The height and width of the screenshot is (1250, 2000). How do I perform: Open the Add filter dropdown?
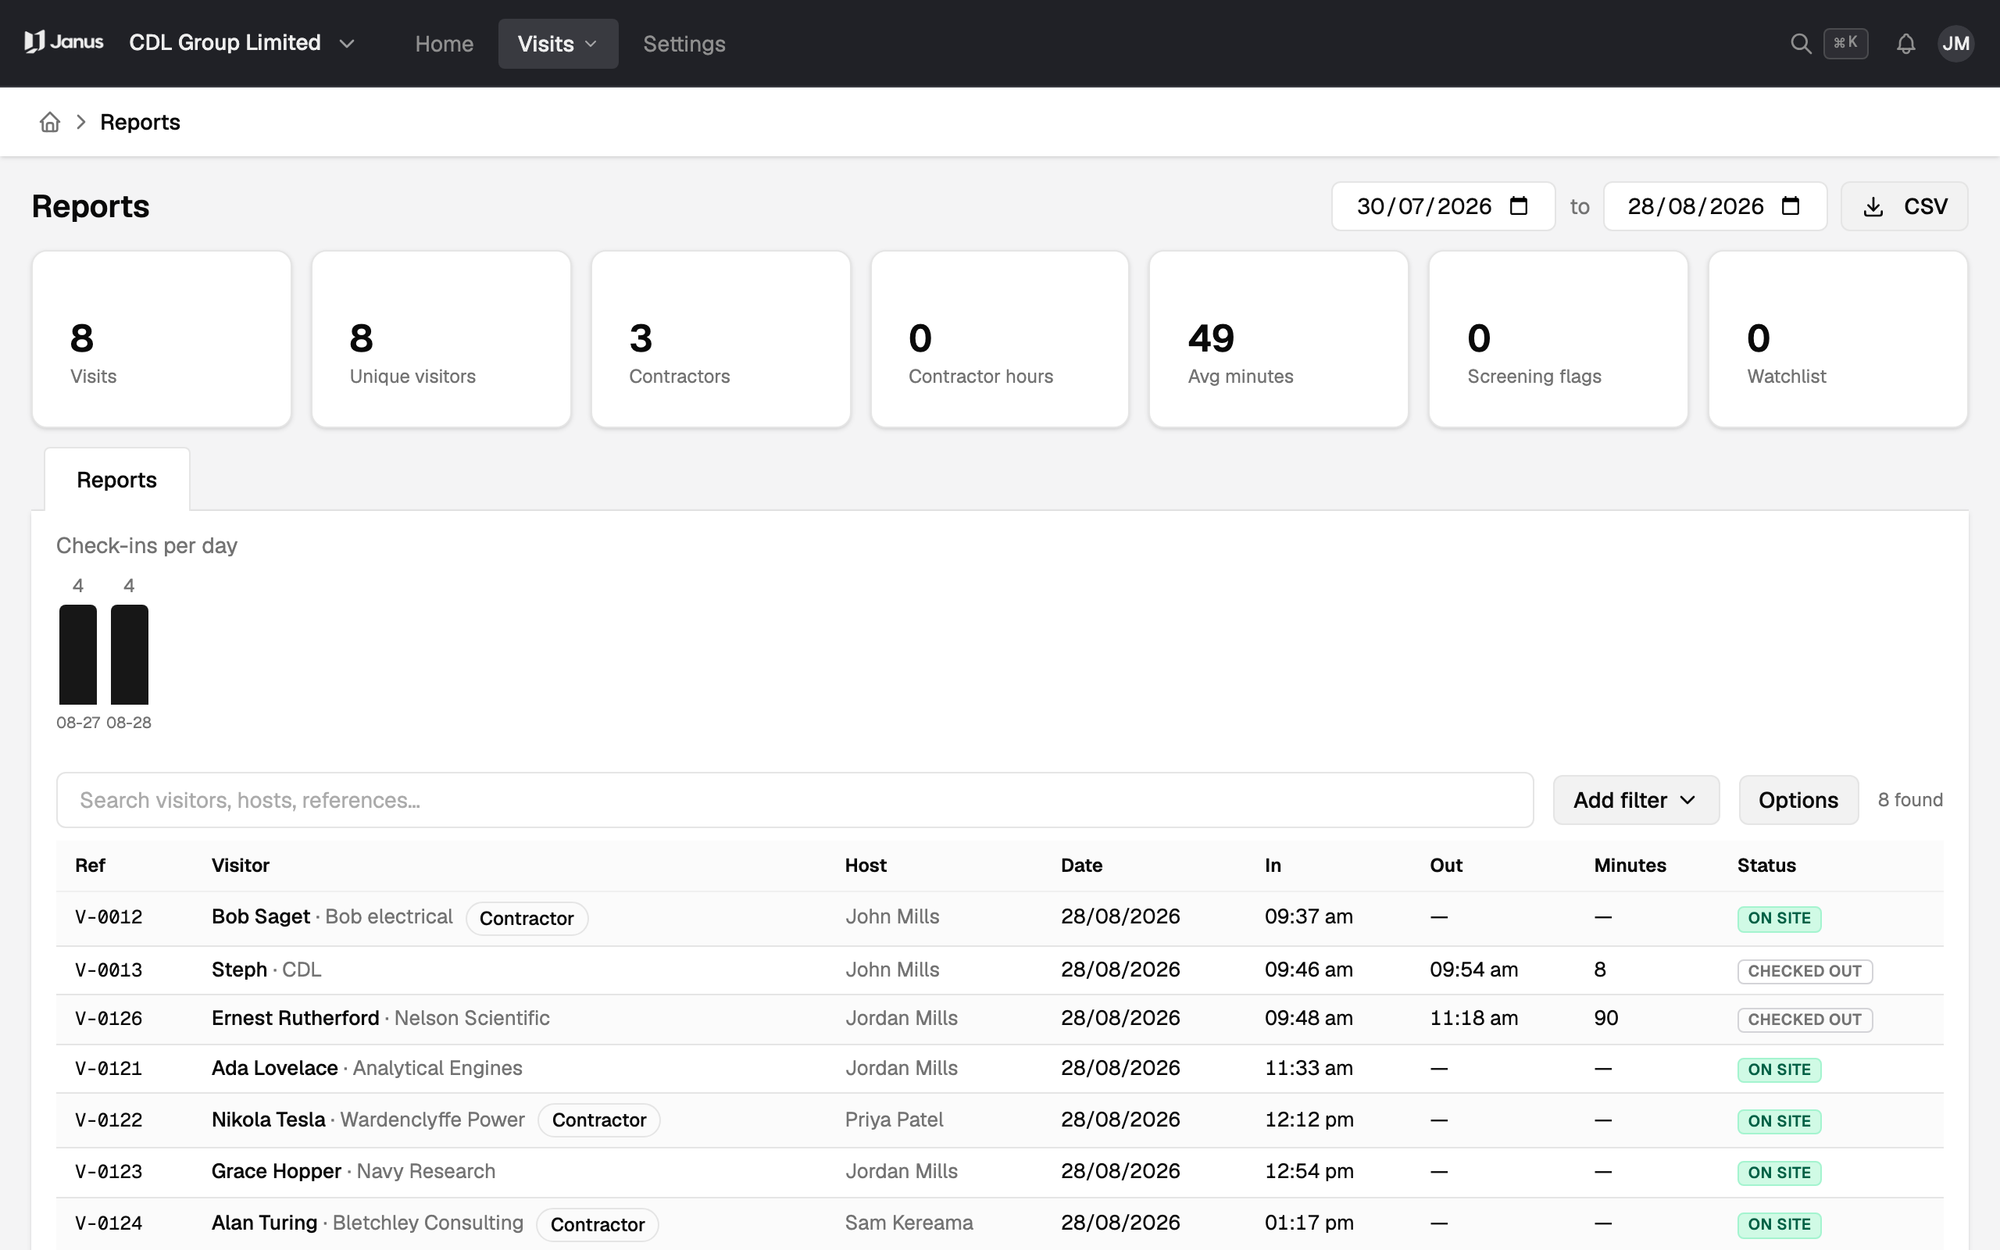pos(1636,800)
